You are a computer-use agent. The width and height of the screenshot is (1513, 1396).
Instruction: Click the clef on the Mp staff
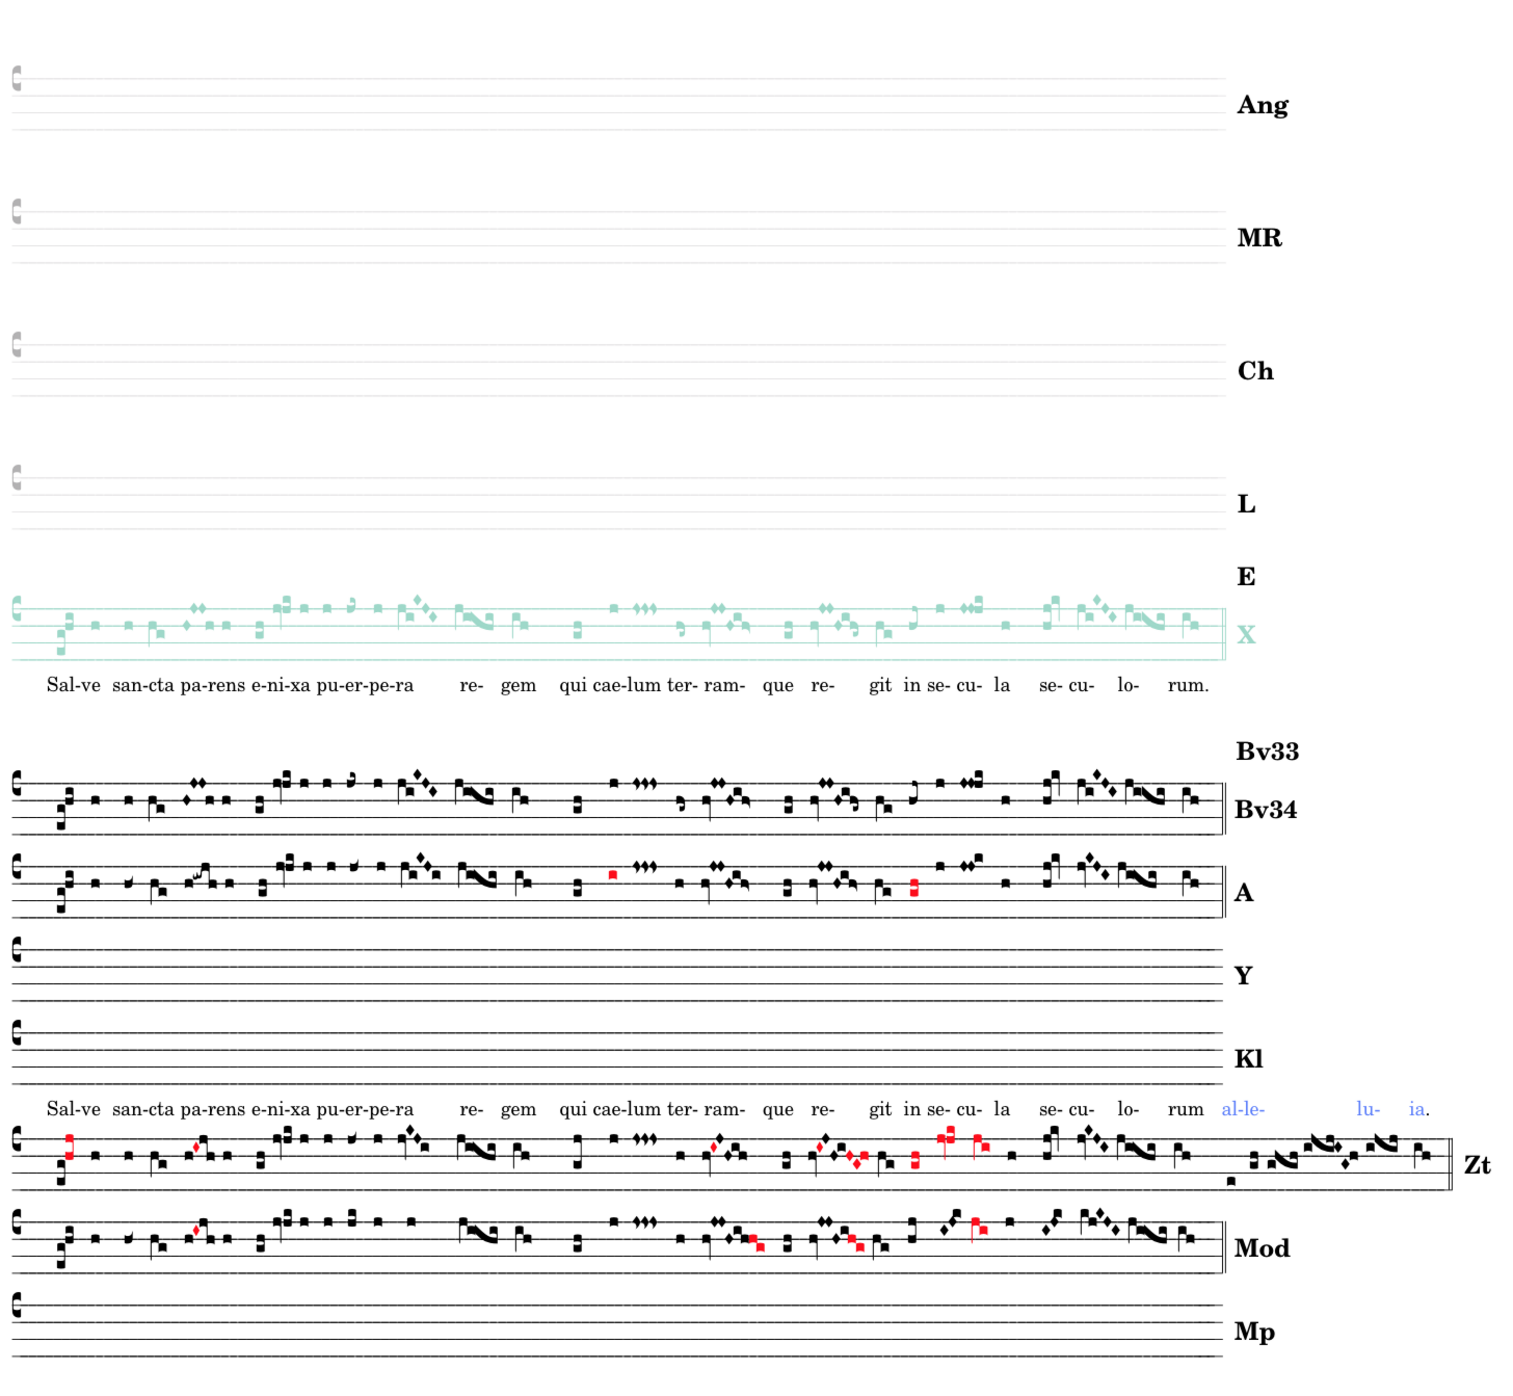[17, 1305]
